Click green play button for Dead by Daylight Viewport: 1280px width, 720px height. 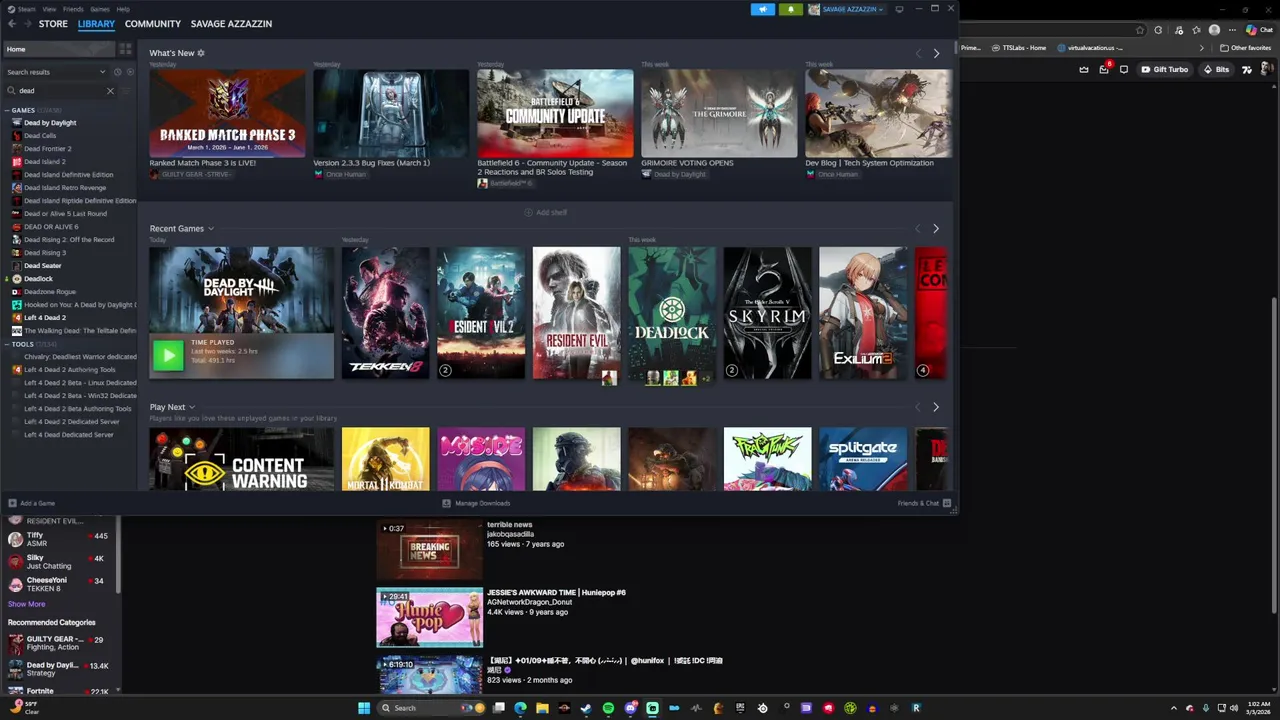[168, 355]
